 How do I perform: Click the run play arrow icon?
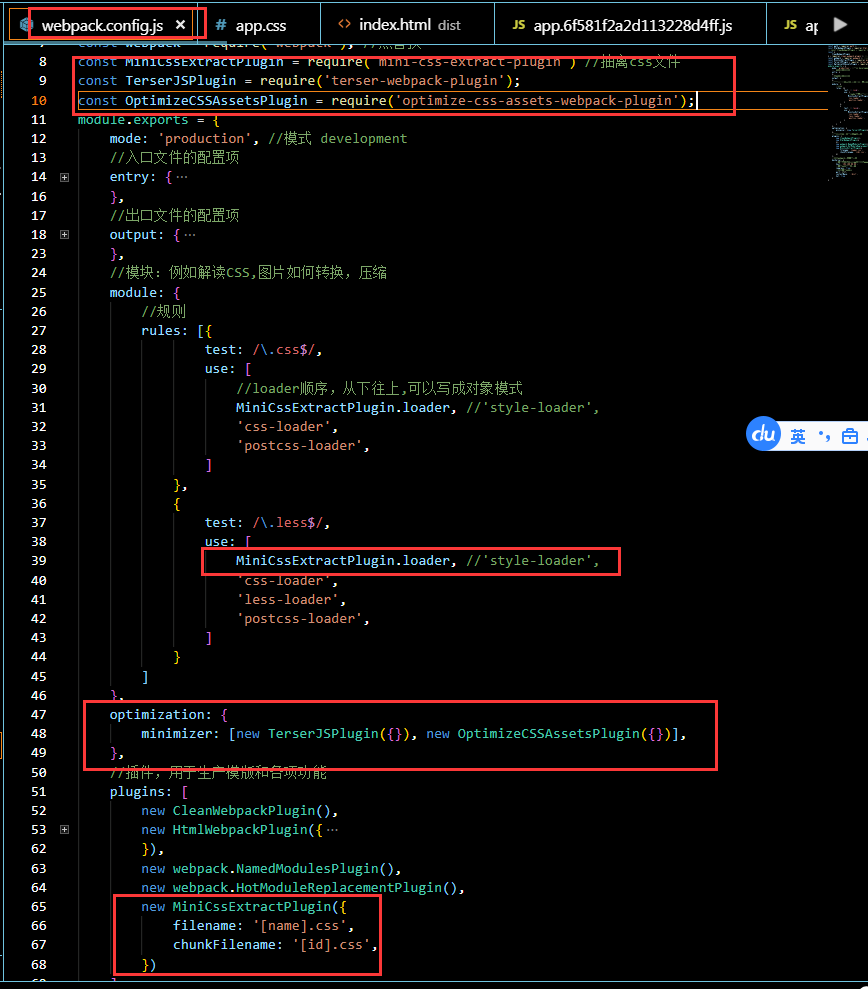click(840, 25)
